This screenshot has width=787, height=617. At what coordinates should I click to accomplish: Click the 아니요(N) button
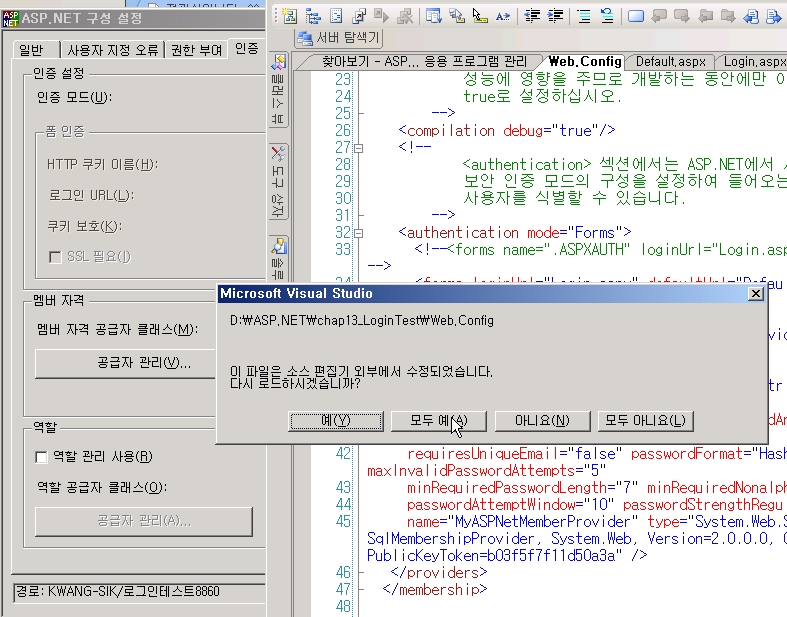[542, 421]
